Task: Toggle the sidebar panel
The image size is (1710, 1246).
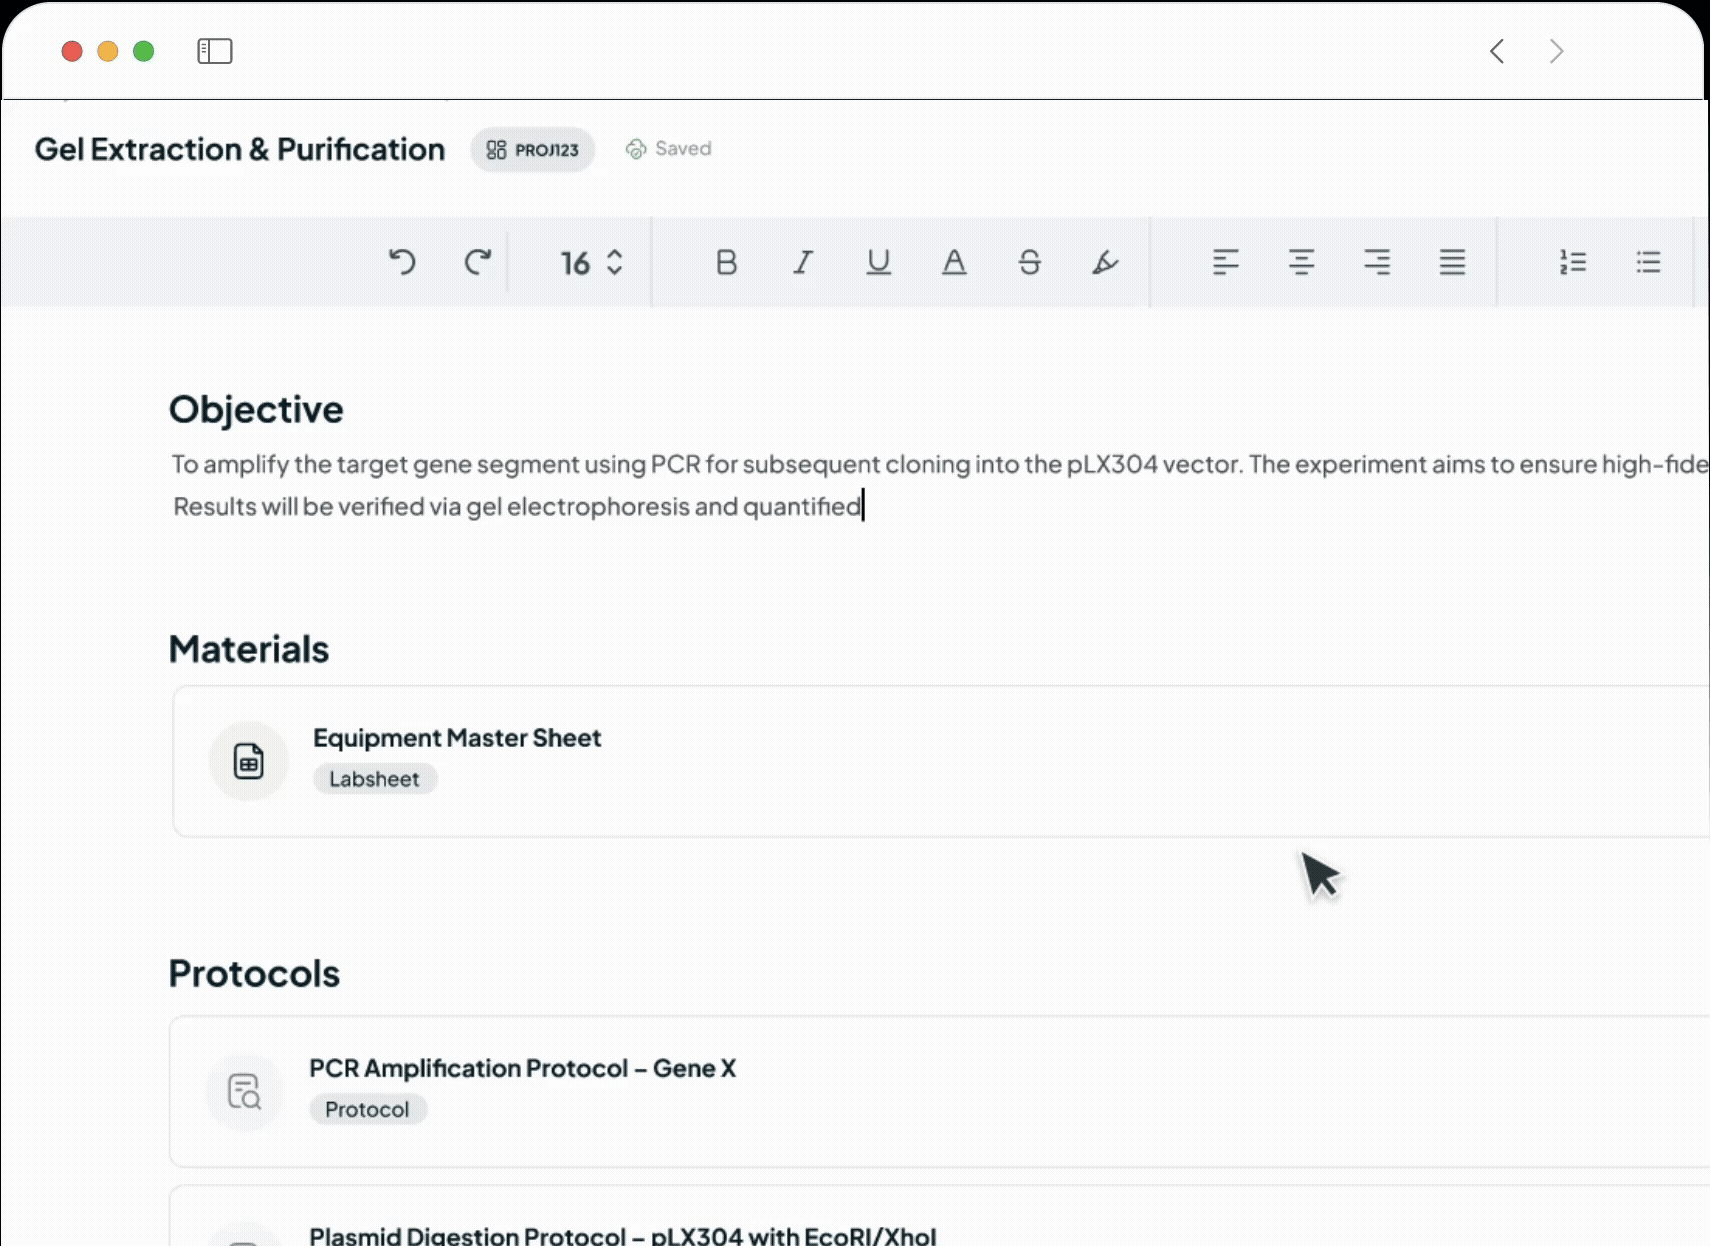Action: click(x=215, y=51)
